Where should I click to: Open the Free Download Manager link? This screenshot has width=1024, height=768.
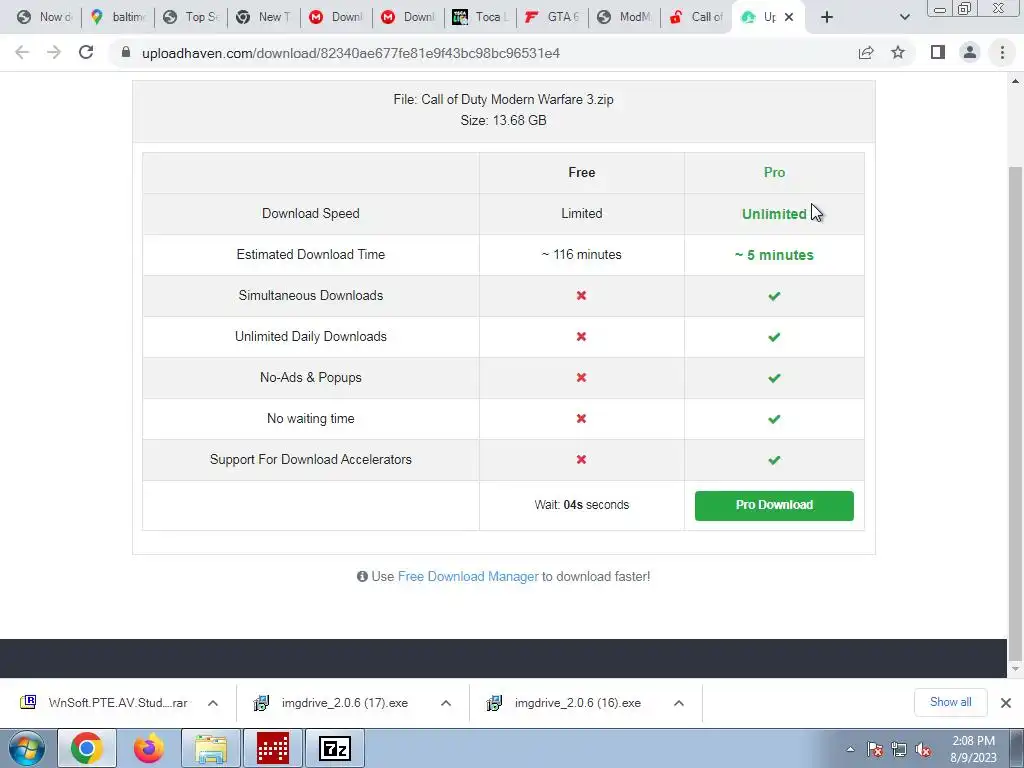coord(468,577)
